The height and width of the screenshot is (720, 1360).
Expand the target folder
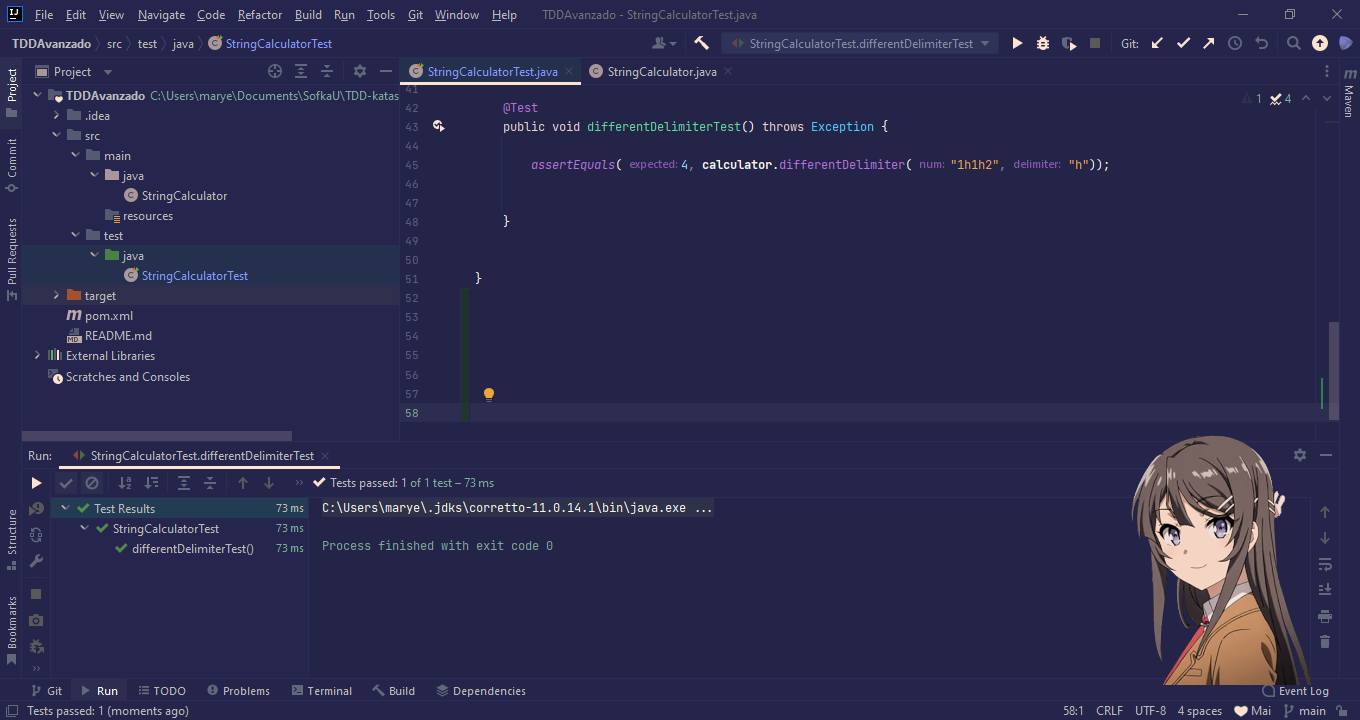click(57, 295)
